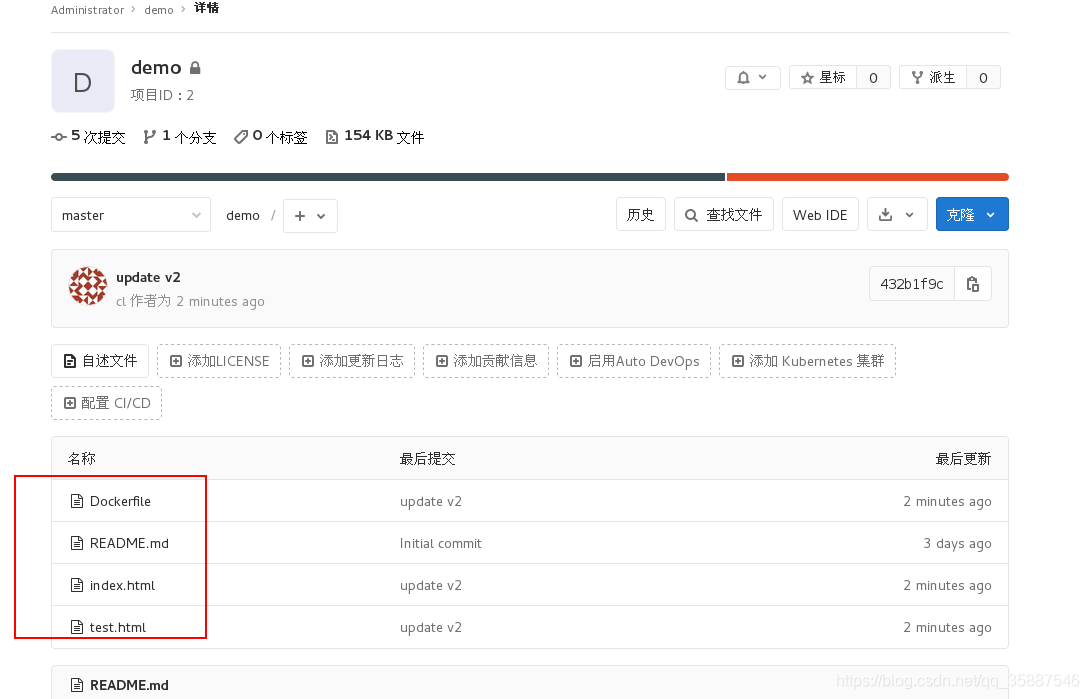Open the star count 0 link
The image size is (1089, 699).
coord(874,78)
